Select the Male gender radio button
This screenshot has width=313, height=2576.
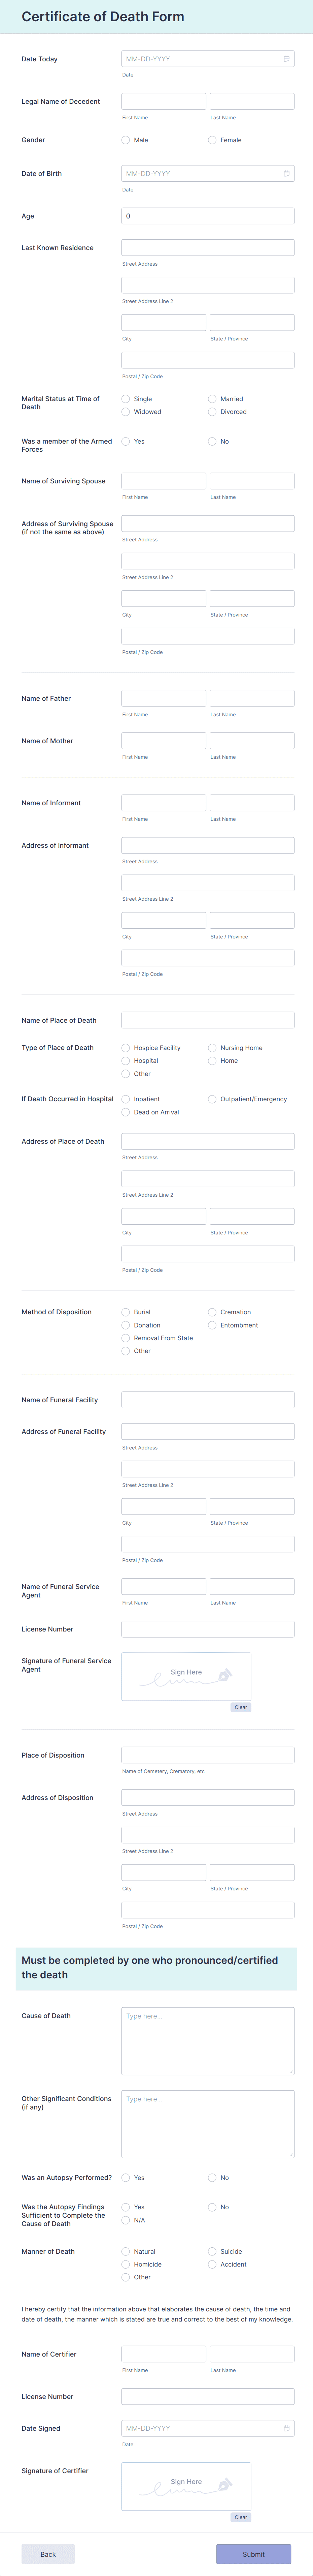[x=125, y=140]
